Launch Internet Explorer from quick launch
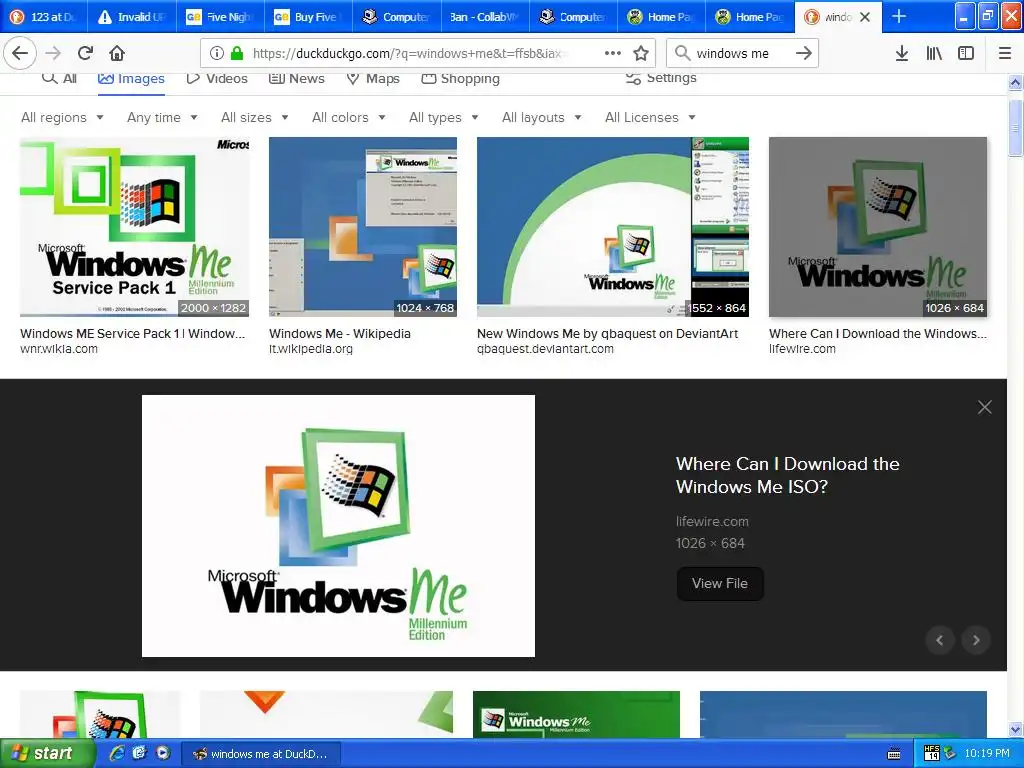 [x=117, y=753]
